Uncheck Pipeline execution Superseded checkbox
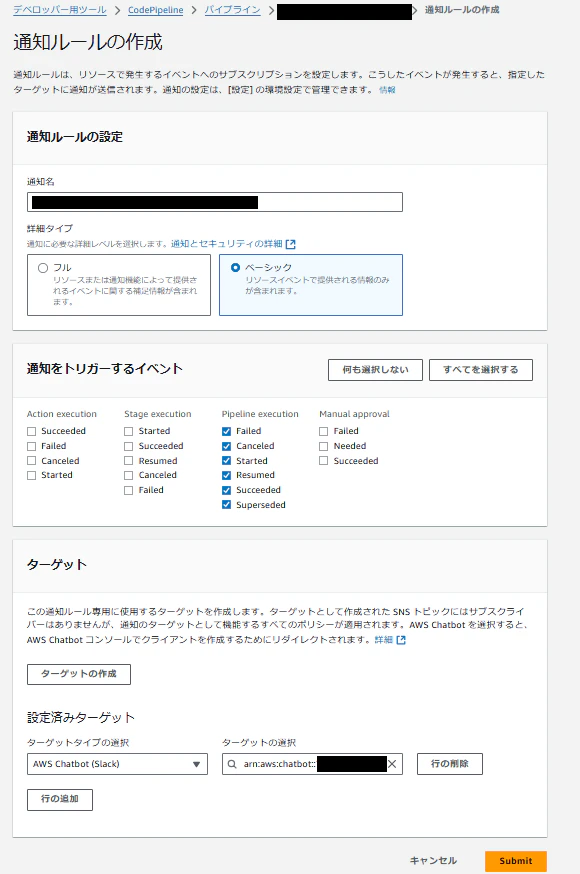 click(226, 505)
